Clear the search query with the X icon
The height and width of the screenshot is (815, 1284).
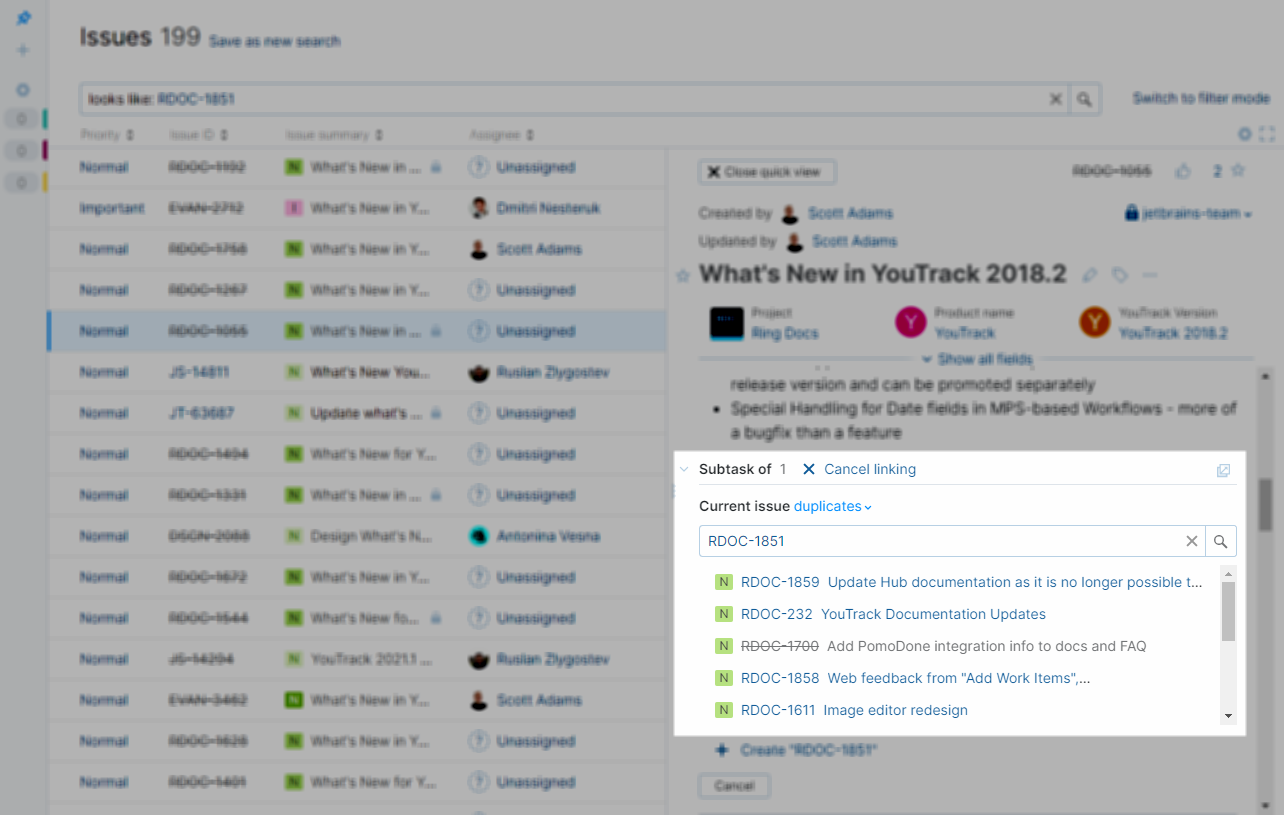1056,99
